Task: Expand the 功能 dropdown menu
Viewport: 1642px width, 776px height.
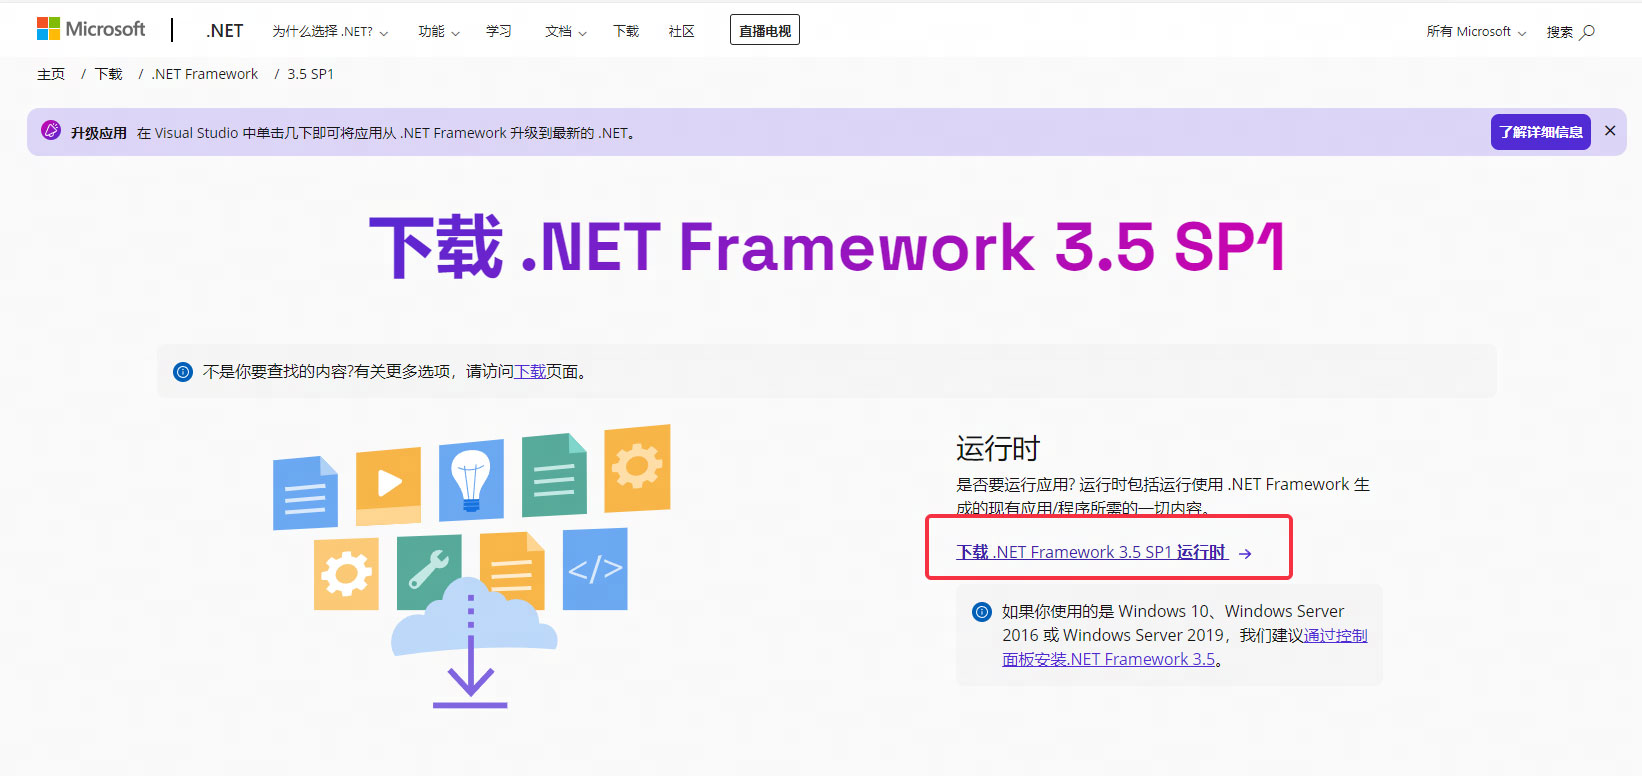Action: [439, 32]
